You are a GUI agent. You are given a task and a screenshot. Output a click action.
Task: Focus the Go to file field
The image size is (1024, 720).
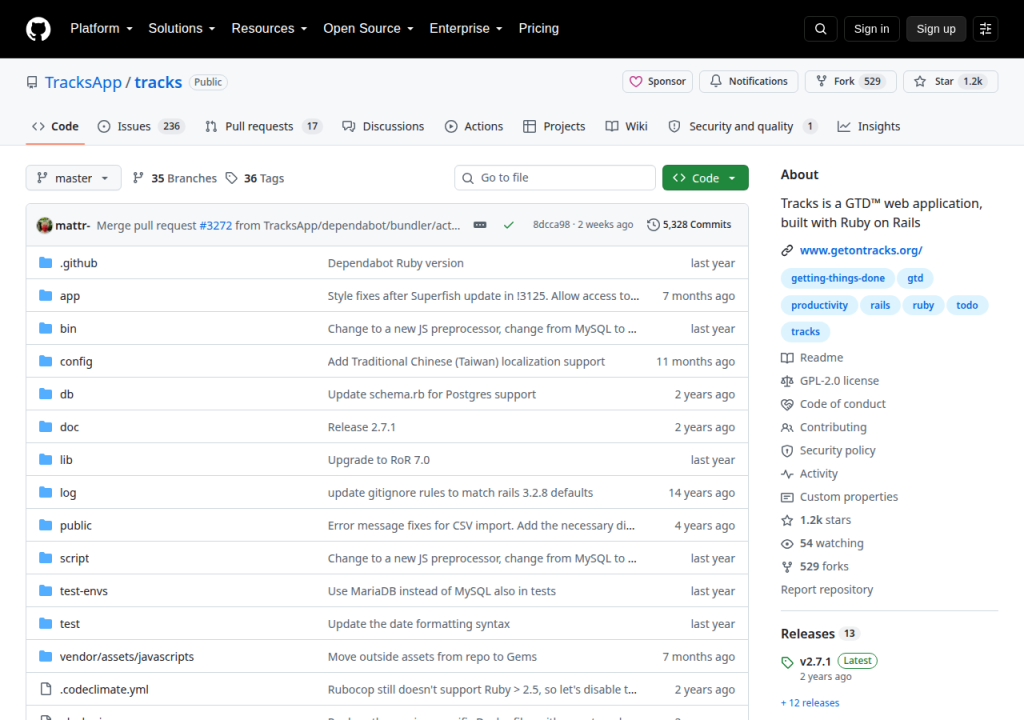(554, 178)
